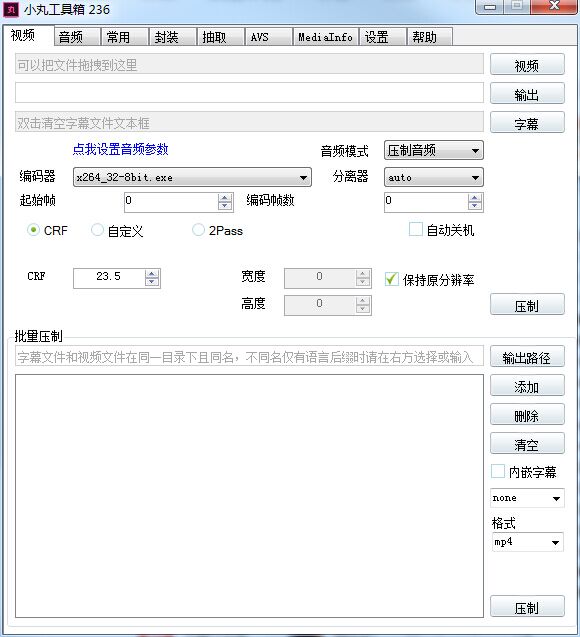Click the batch 压制 button at bottom
This screenshot has height=637, width=580.
tap(527, 607)
